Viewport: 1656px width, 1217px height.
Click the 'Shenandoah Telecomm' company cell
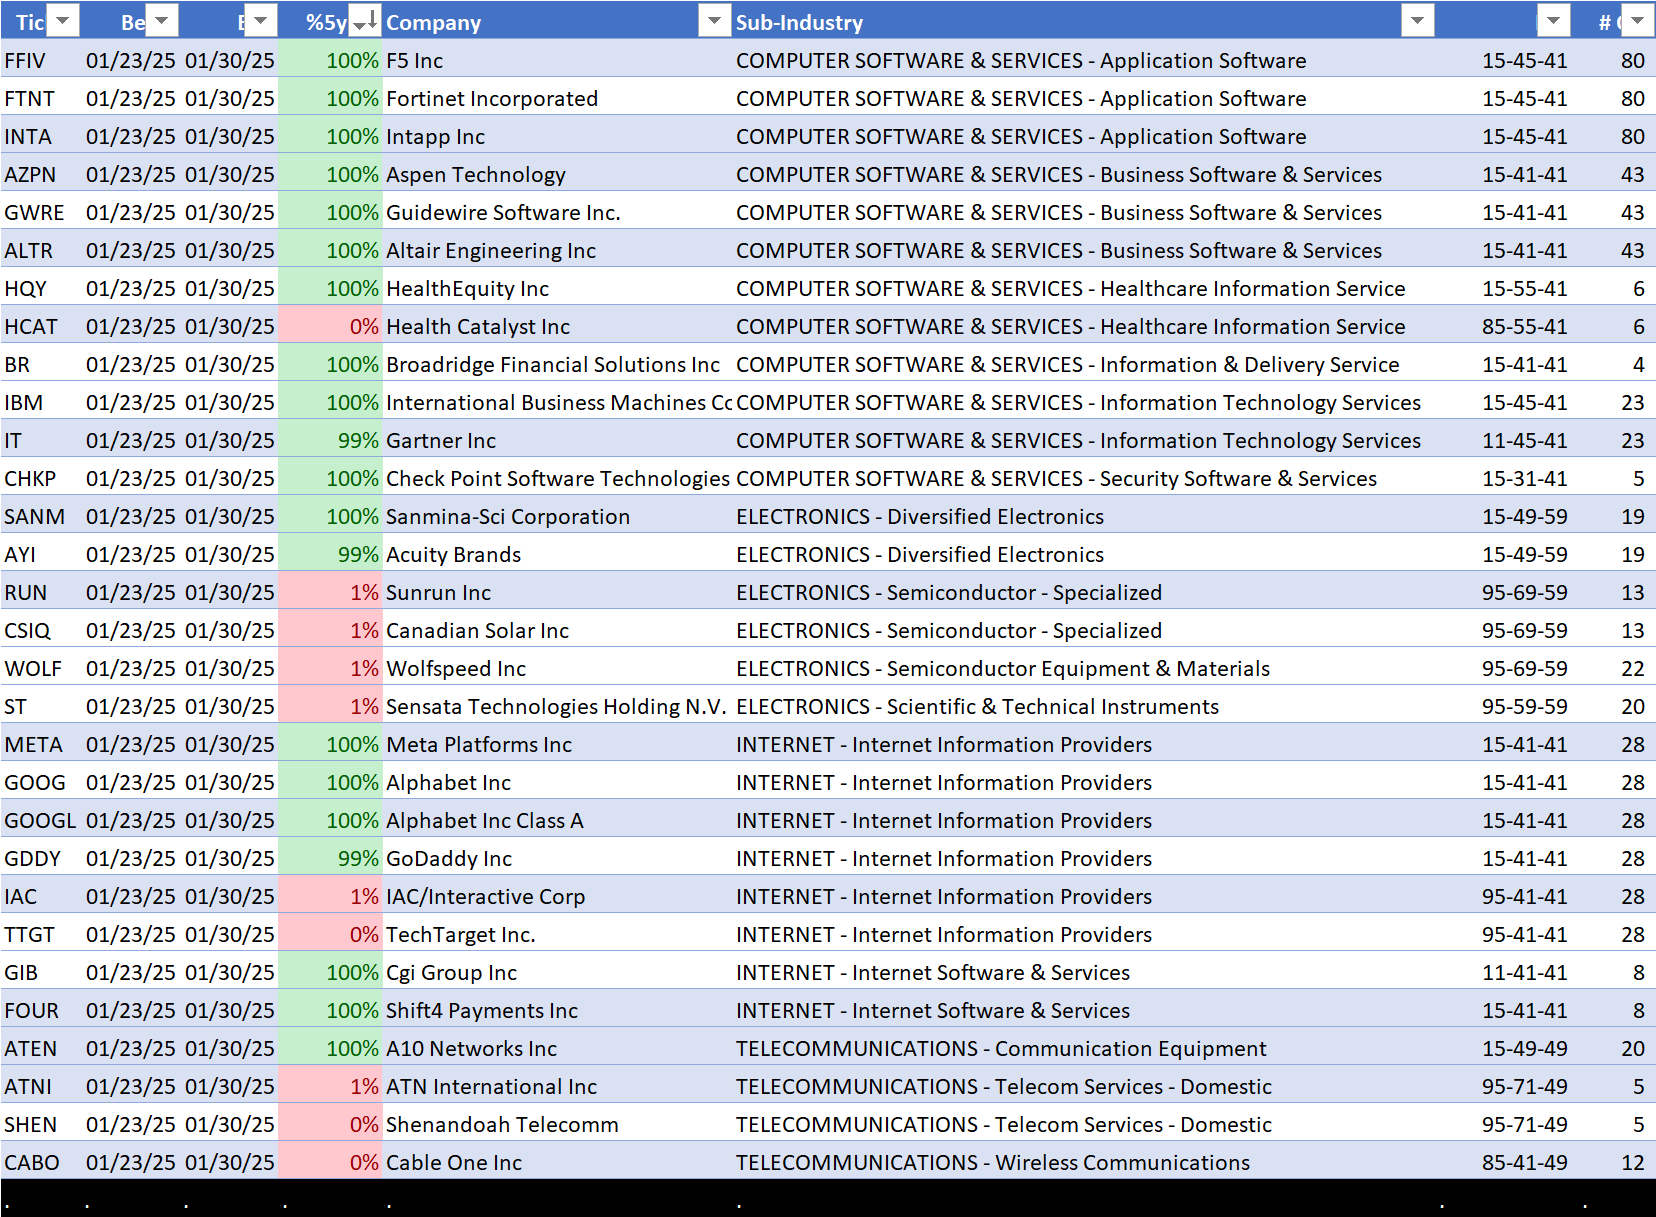click(x=557, y=1124)
